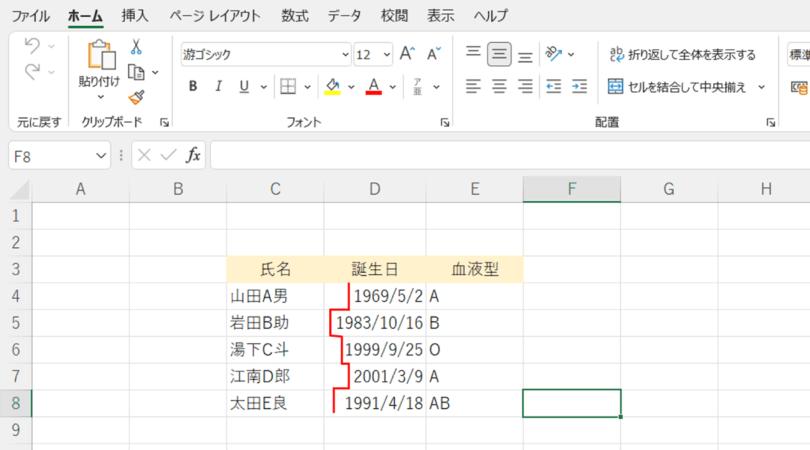Expand fill color dropdown arrow
Viewport: 810px width, 450px height.
pos(351,87)
